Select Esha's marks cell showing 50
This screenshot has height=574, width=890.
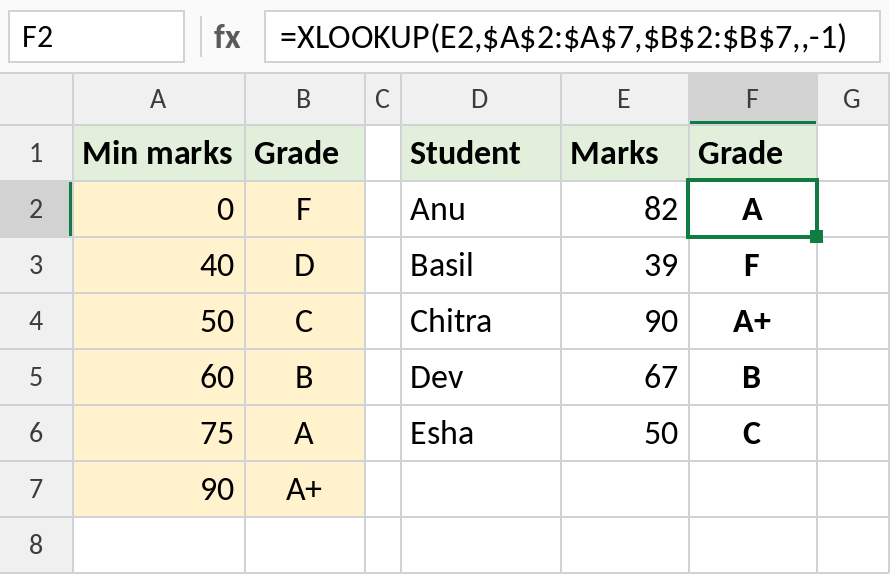(x=625, y=433)
